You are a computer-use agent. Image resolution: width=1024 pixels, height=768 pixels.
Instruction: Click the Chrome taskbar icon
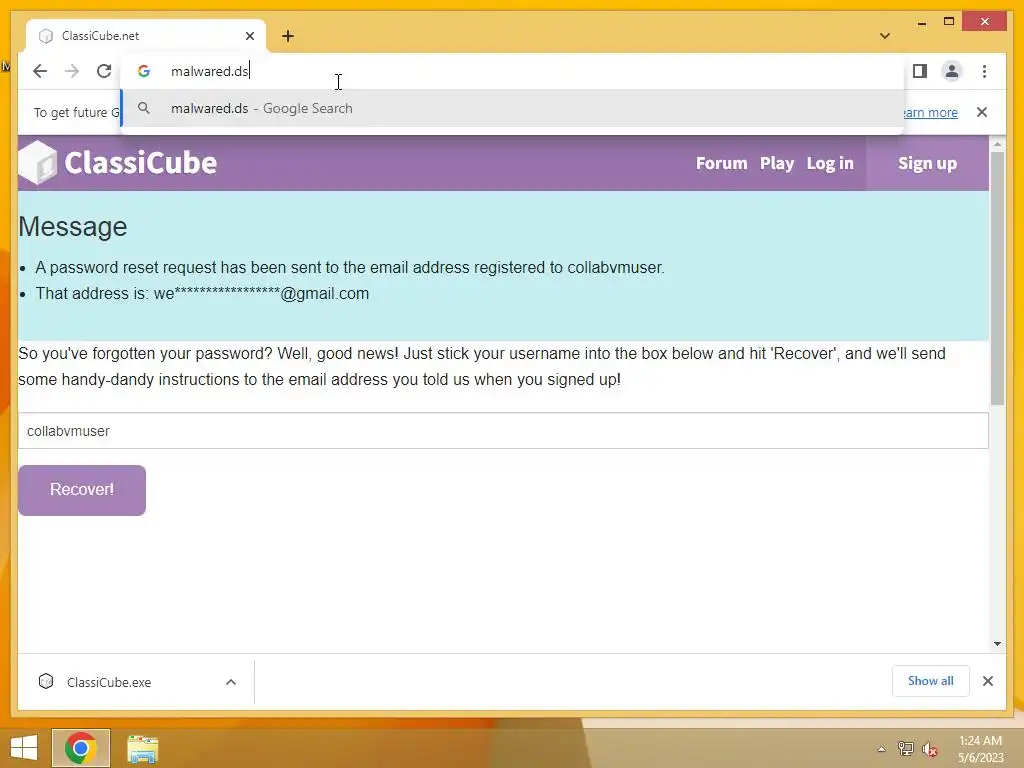[x=81, y=748]
